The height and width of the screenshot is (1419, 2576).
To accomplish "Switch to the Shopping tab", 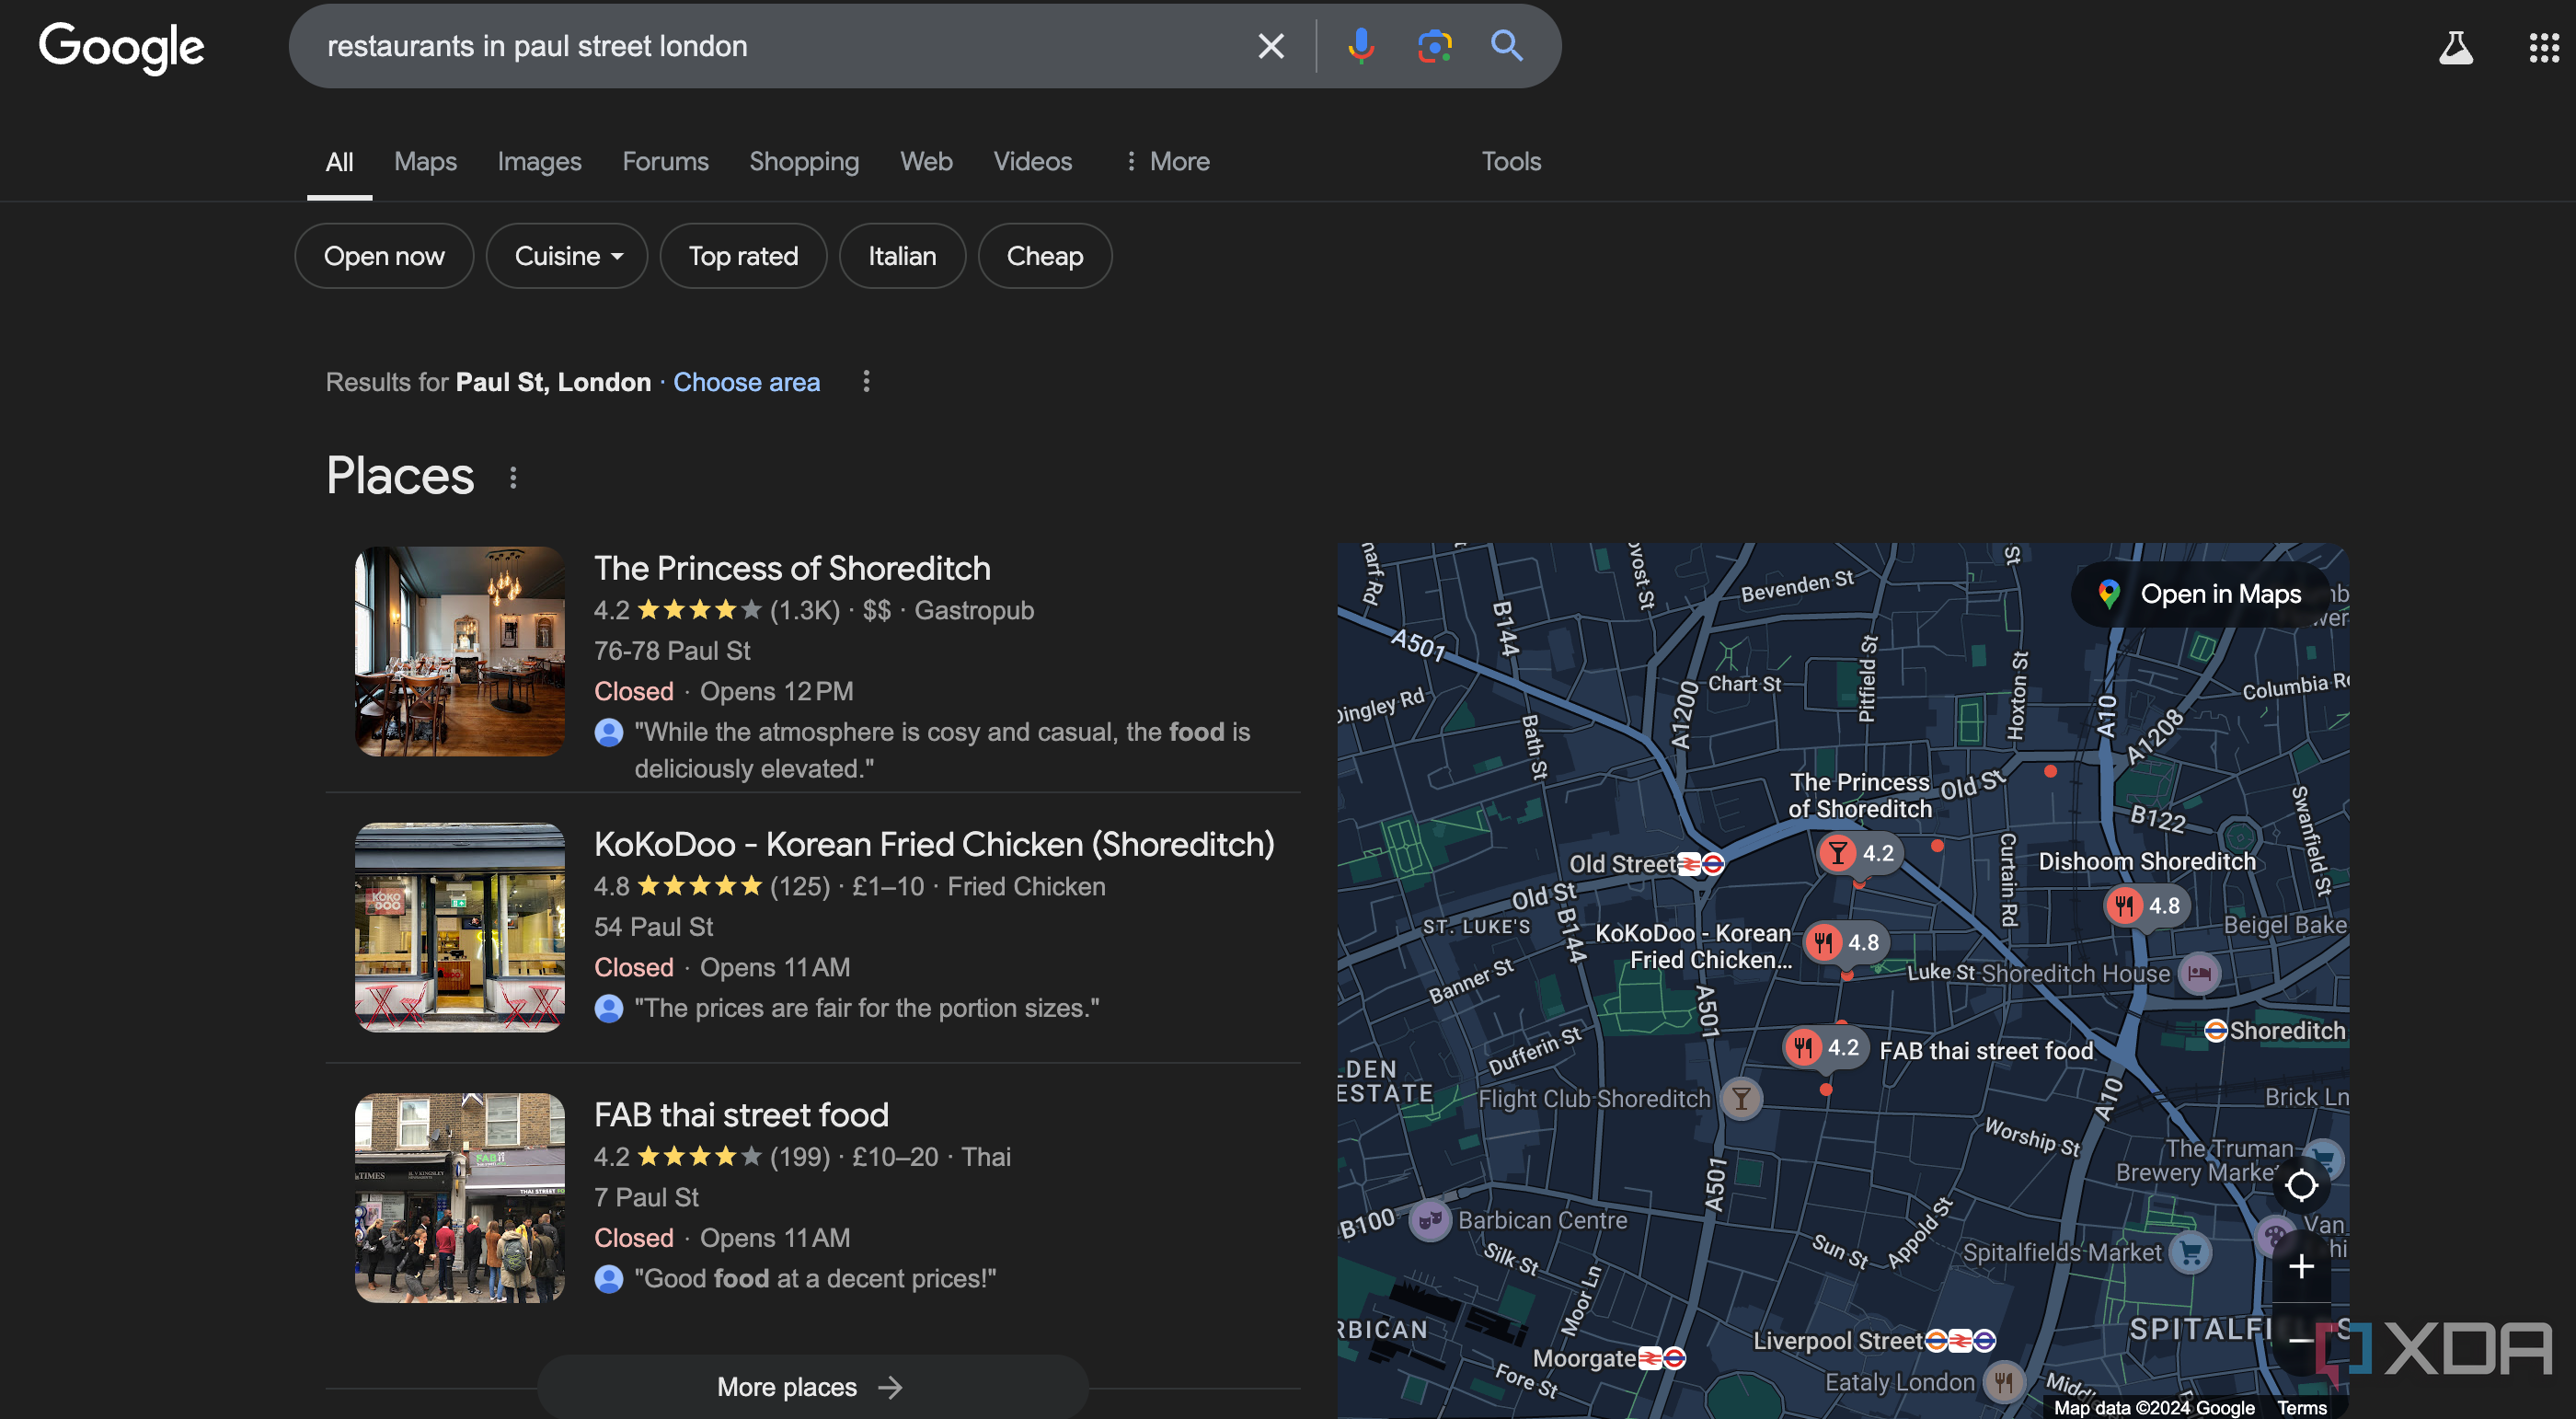I will [x=804, y=161].
